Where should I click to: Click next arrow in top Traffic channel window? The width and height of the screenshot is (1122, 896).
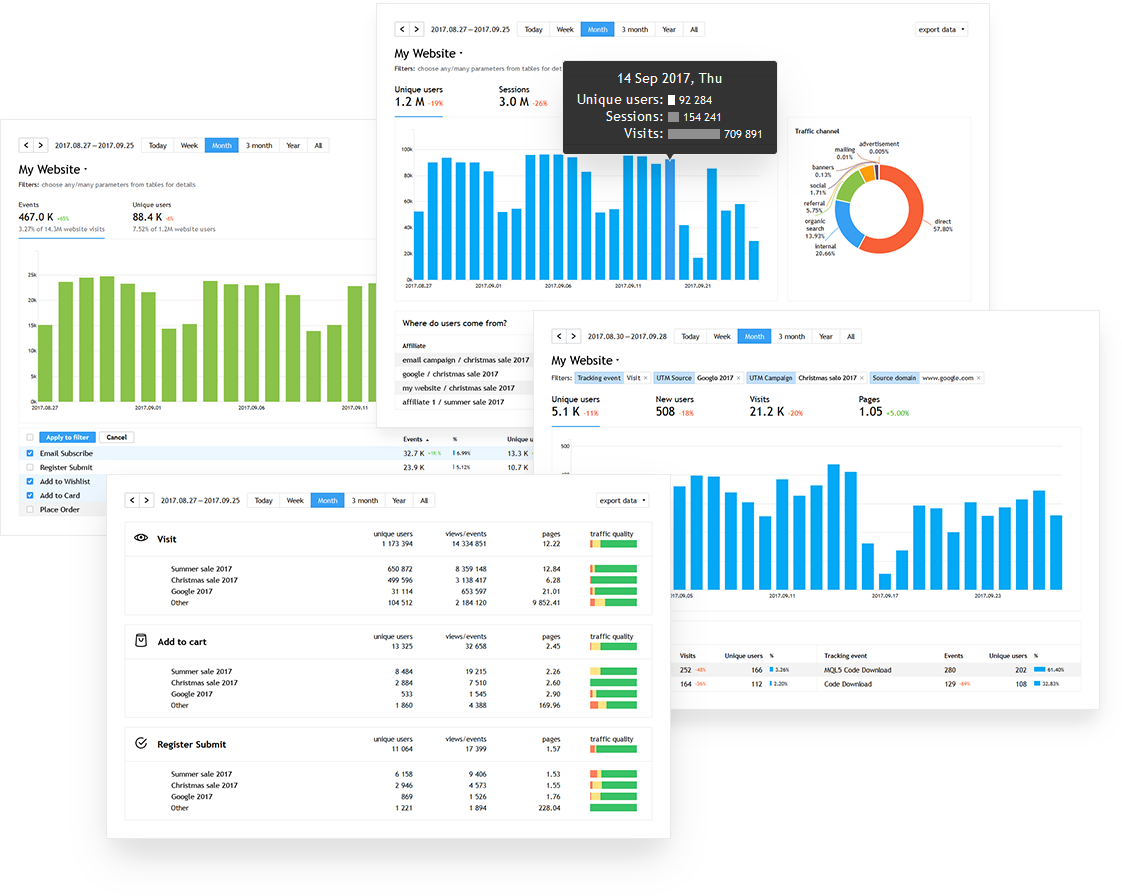click(x=416, y=29)
